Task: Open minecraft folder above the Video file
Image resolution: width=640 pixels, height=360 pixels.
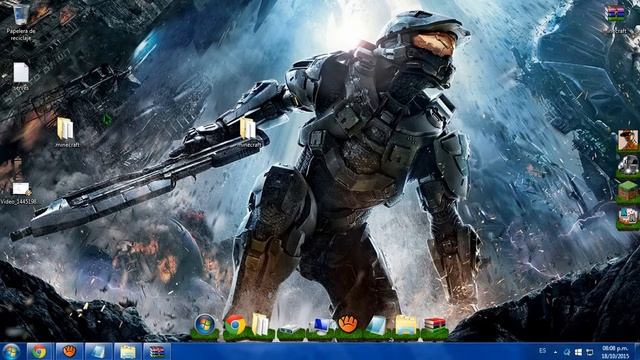Action: (x=66, y=132)
